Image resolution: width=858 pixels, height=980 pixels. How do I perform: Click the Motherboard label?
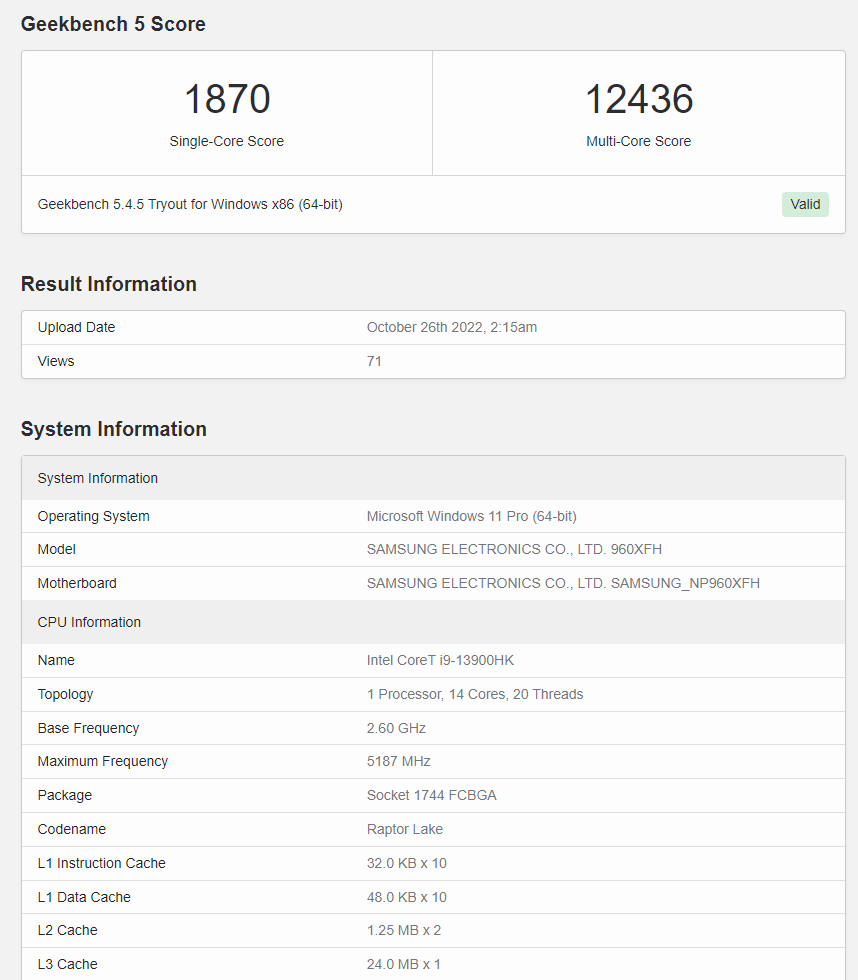coord(77,583)
